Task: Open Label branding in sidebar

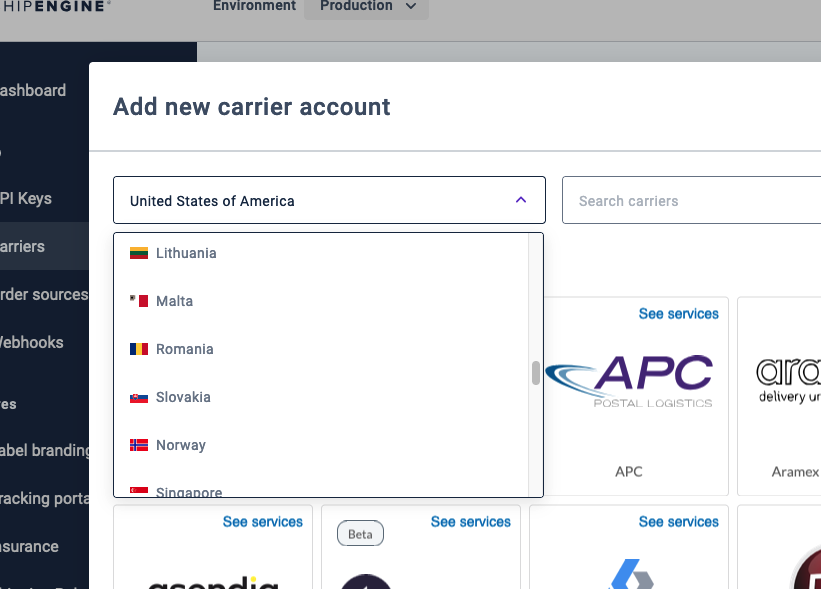Action: point(45,450)
